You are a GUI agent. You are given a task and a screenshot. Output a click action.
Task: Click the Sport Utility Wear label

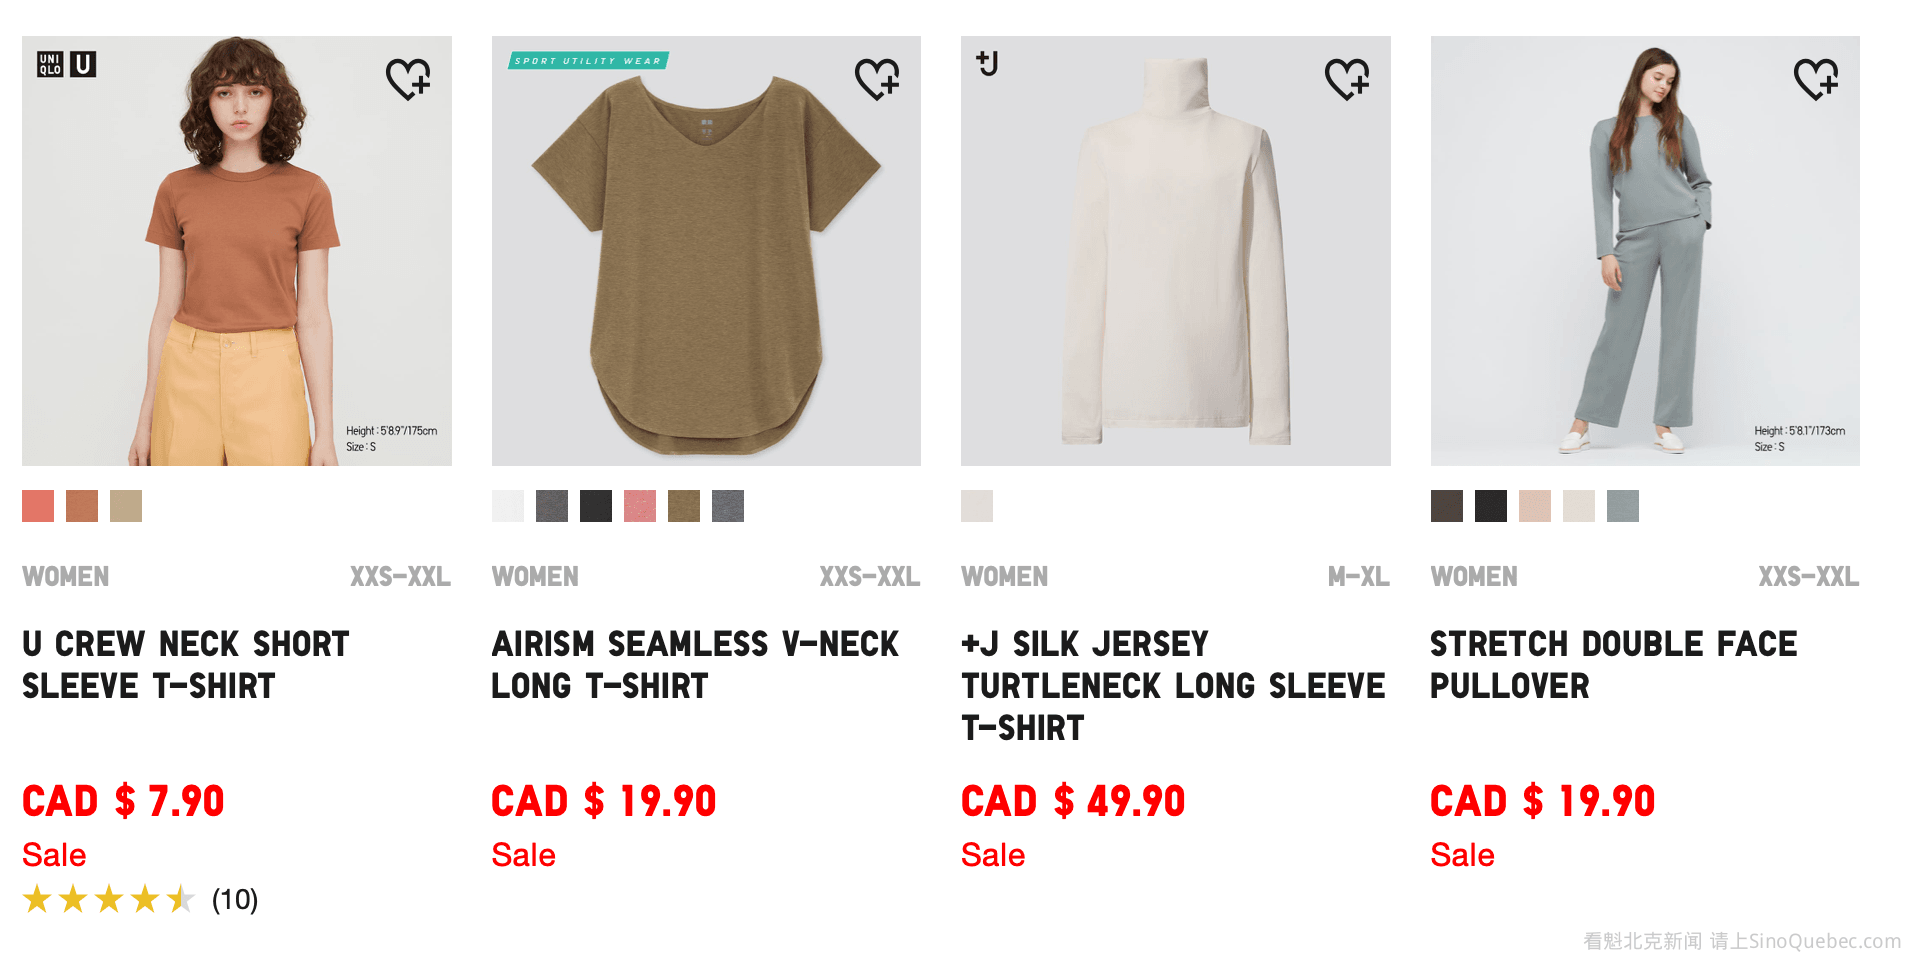pyautogui.click(x=588, y=61)
